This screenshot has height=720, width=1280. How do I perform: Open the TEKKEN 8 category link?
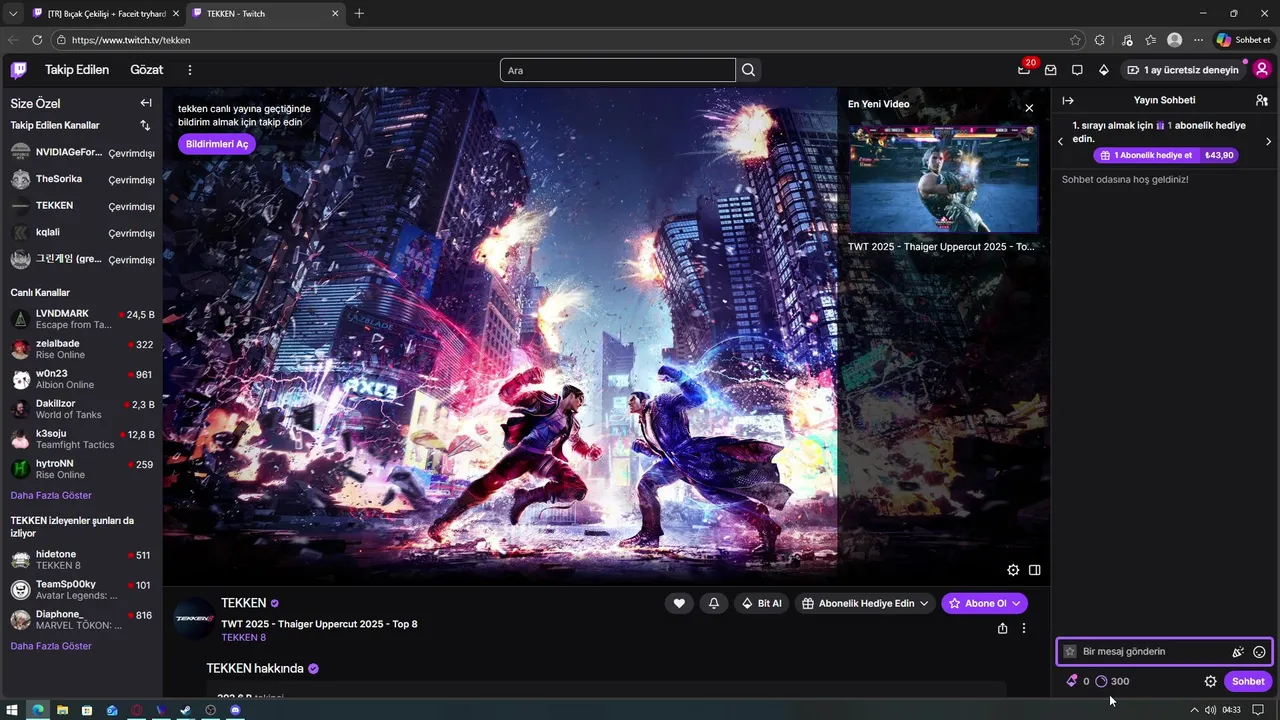pos(243,637)
